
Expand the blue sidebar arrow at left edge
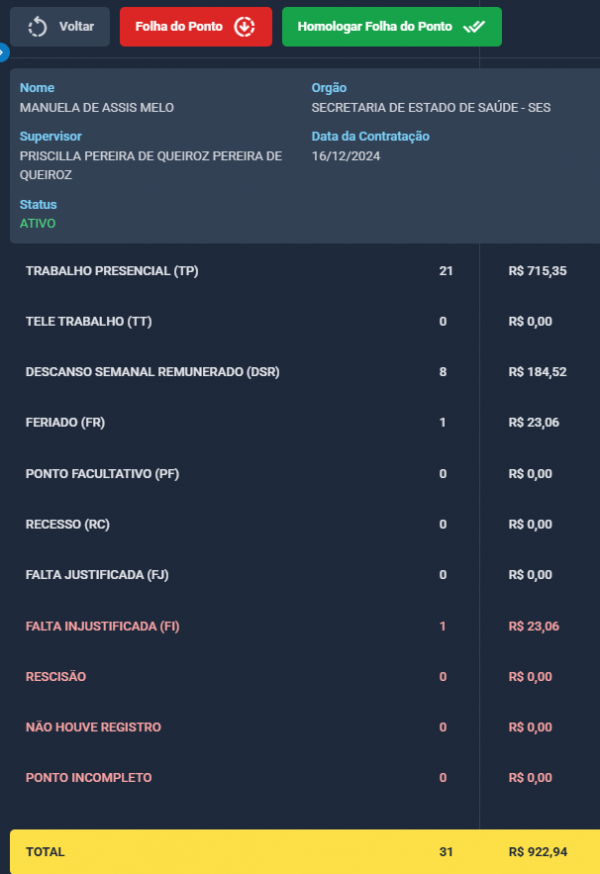(x=3, y=51)
